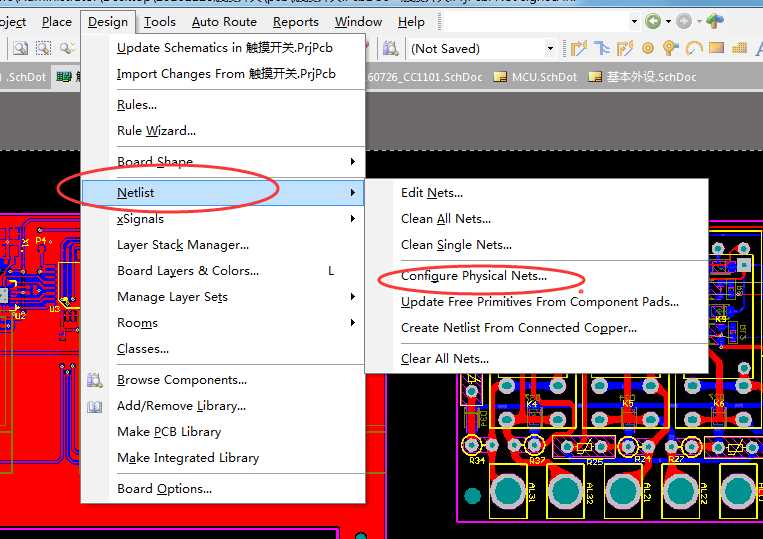This screenshot has height=539, width=763.
Task: Open Rule Wizard...
Action: 156,131
